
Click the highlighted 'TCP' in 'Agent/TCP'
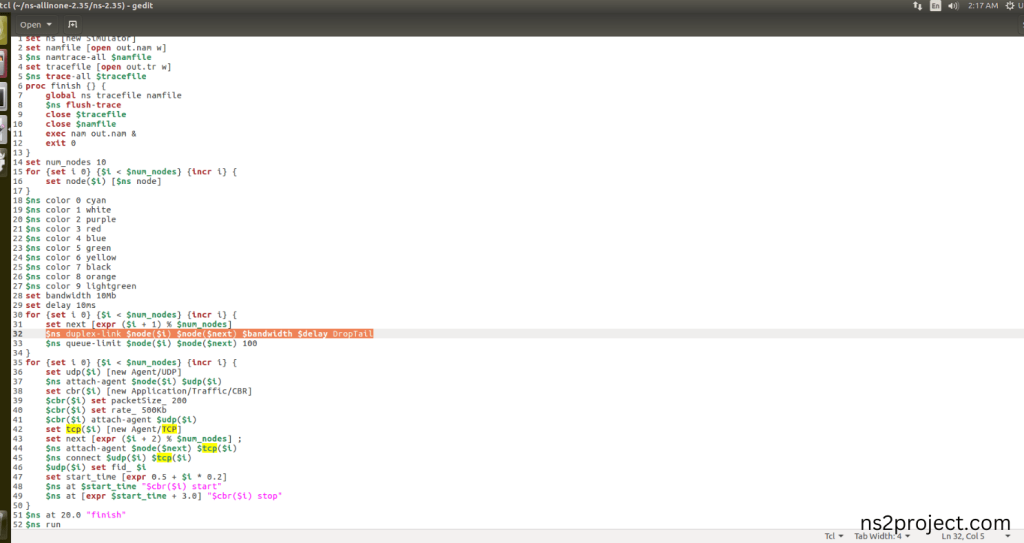coord(169,429)
